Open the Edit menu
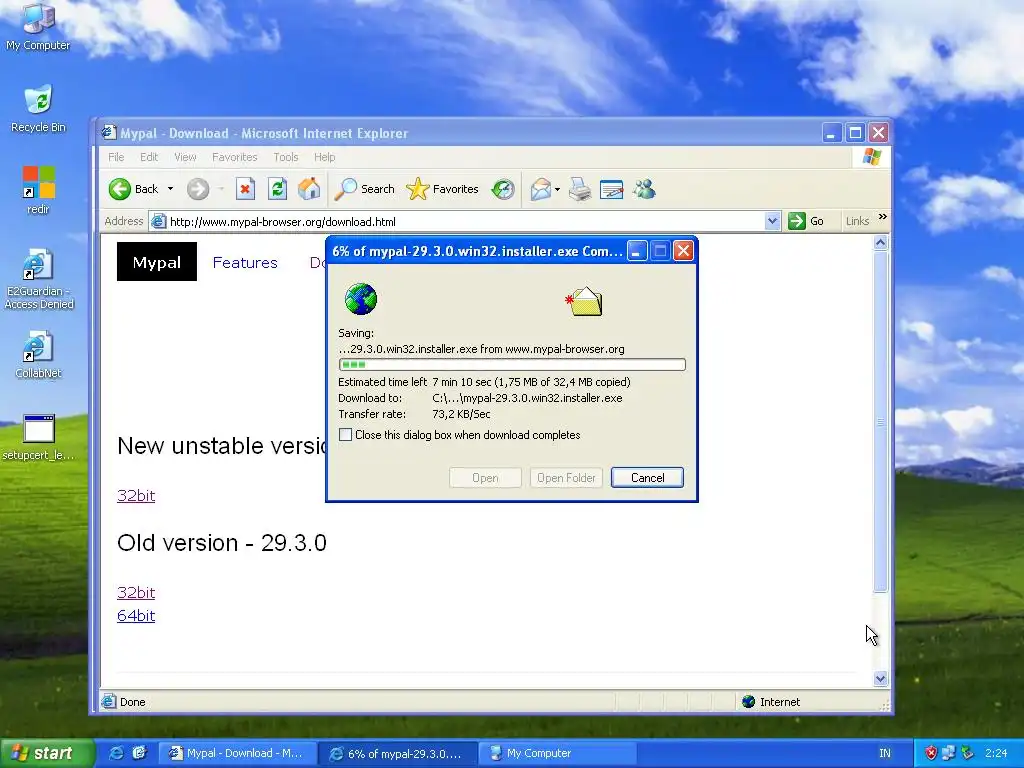The width and height of the screenshot is (1024, 768). 149,157
